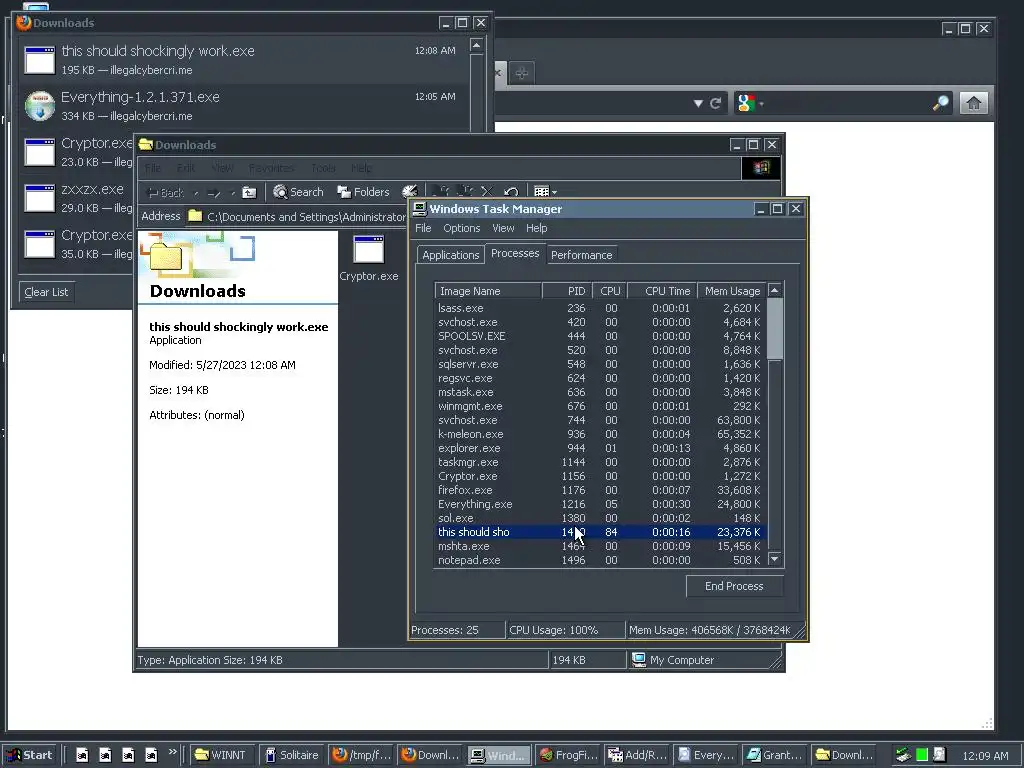Image resolution: width=1024 pixels, height=768 pixels.
Task: Sort processes by CPU Time column header
Action: (x=662, y=291)
